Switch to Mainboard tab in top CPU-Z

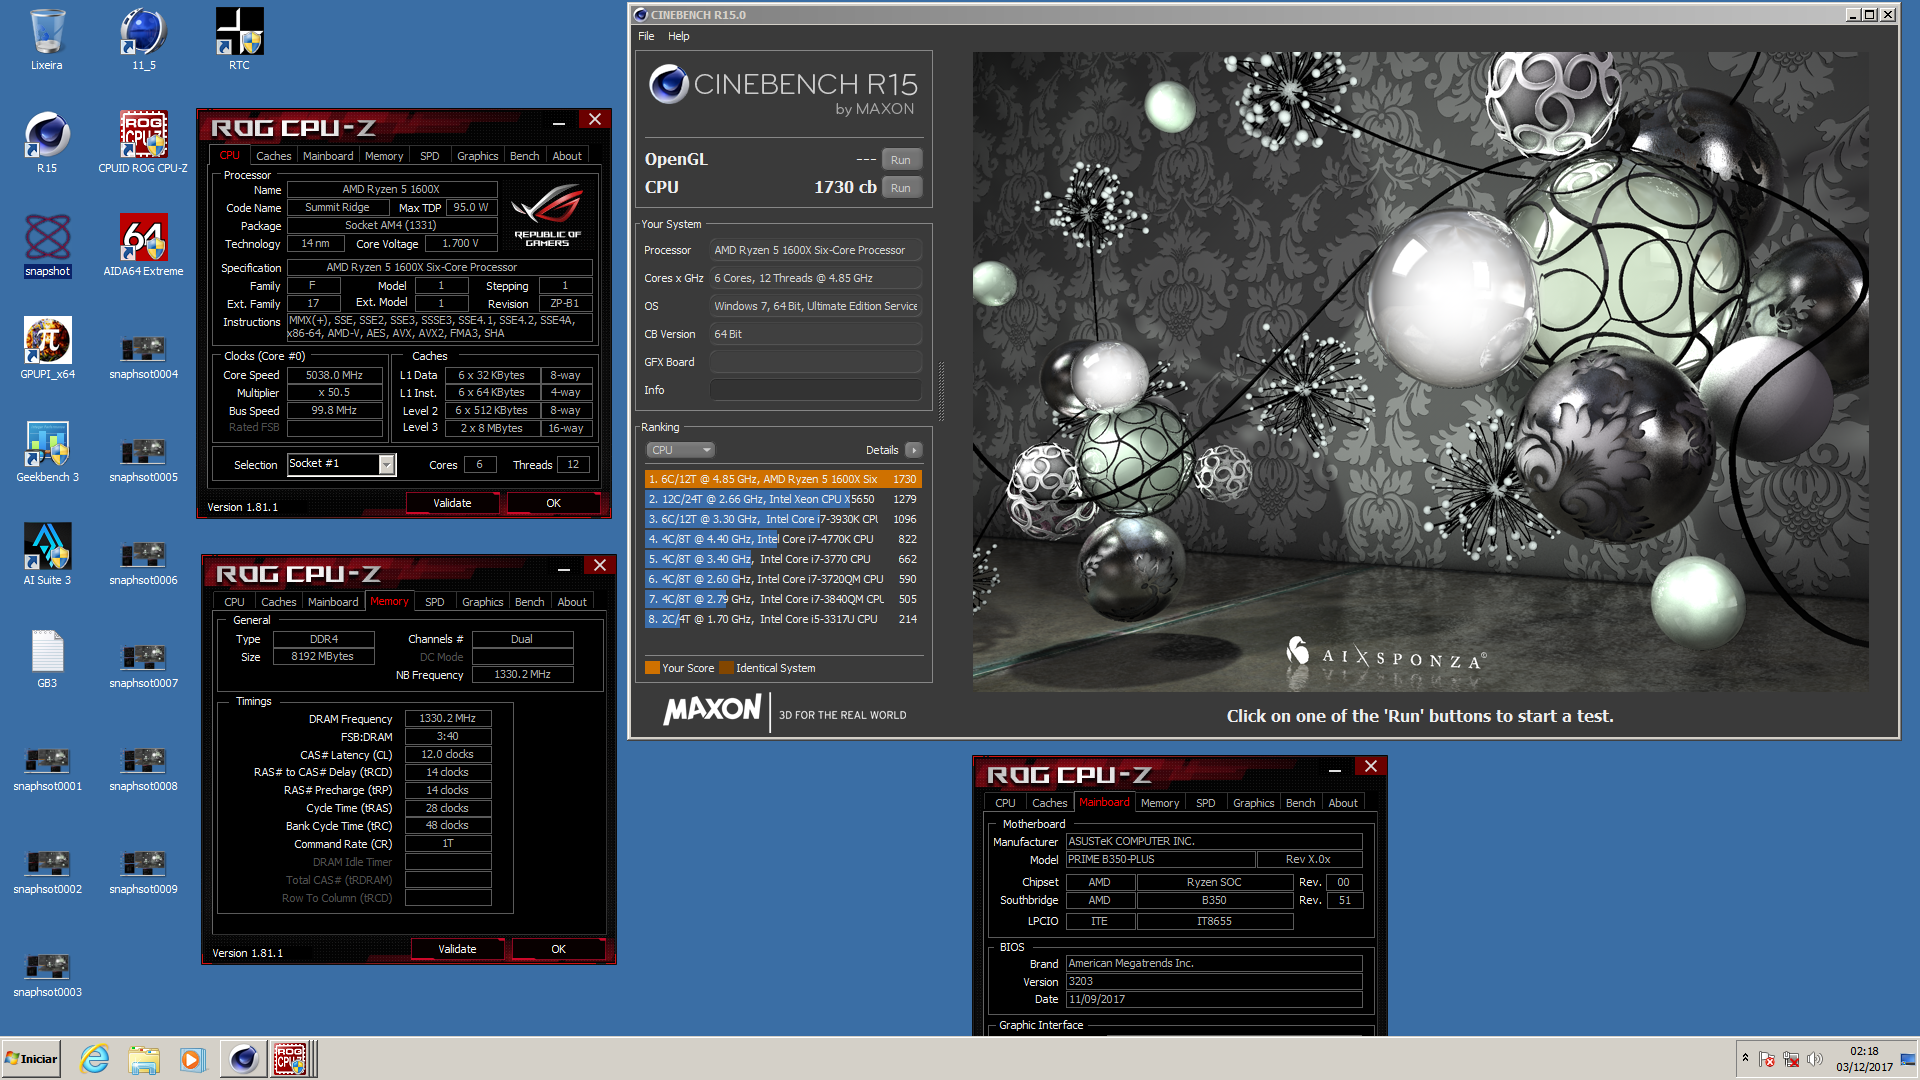(328, 156)
